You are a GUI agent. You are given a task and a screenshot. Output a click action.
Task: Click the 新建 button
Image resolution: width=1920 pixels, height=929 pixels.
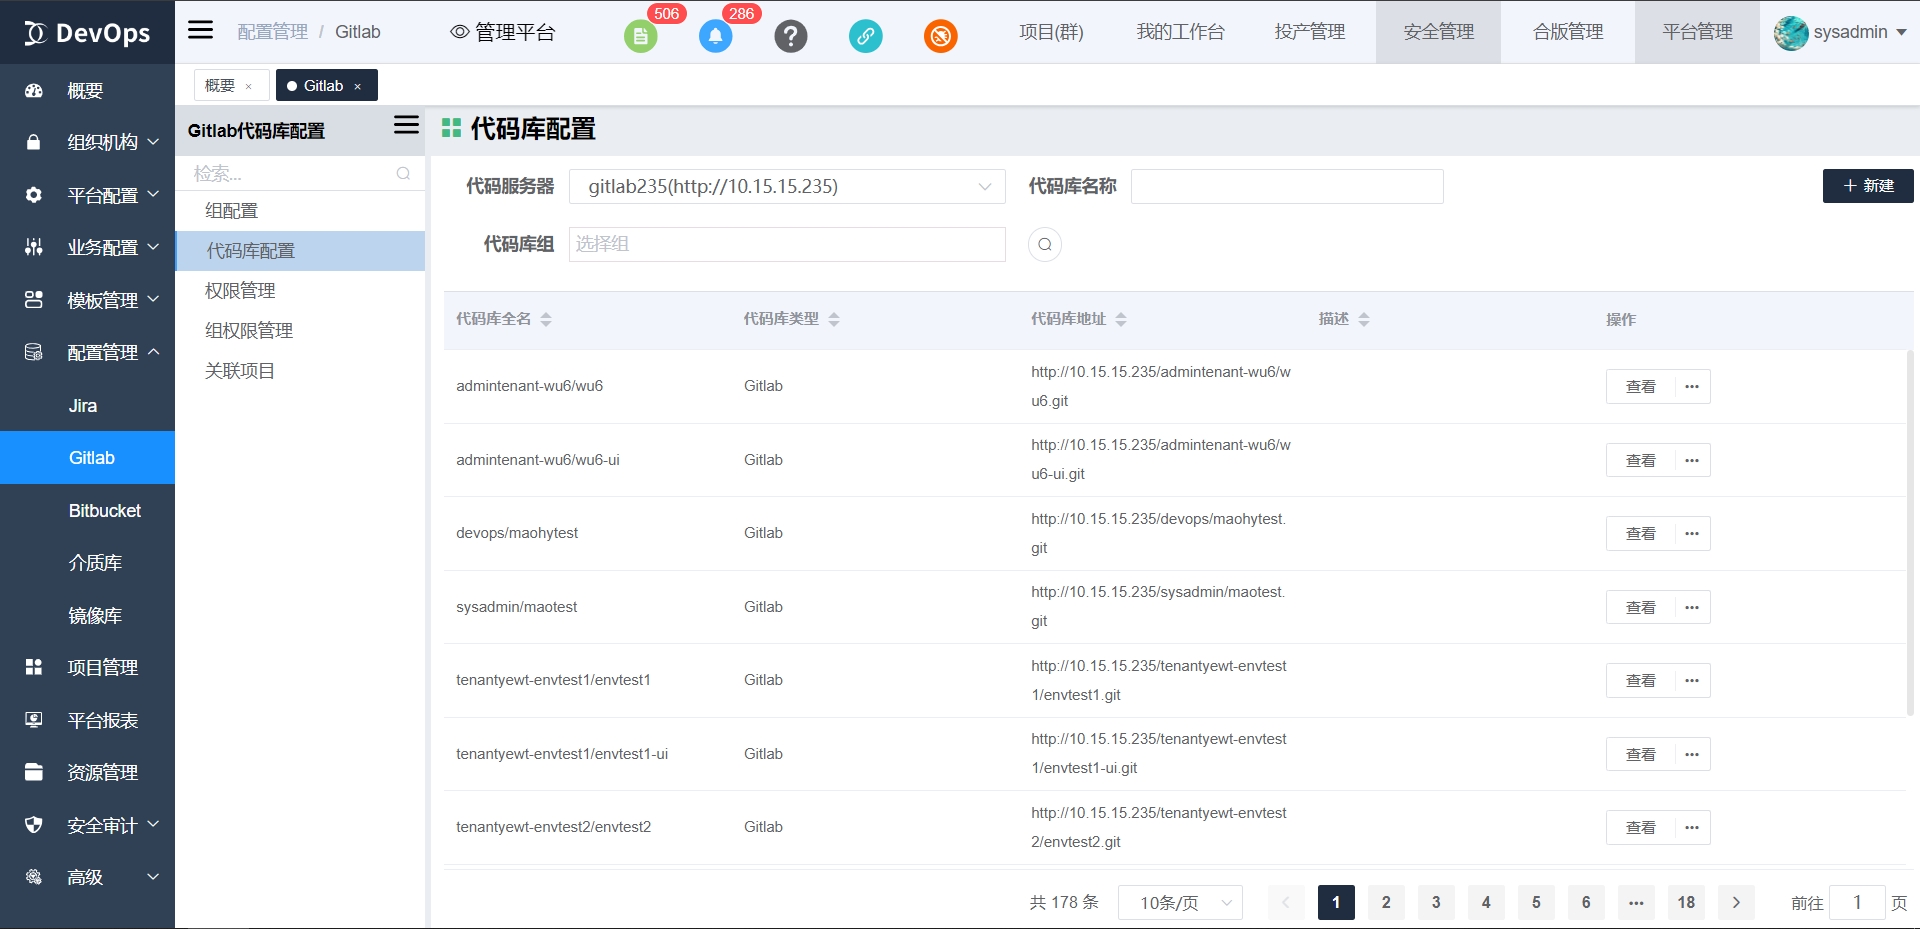point(1867,186)
